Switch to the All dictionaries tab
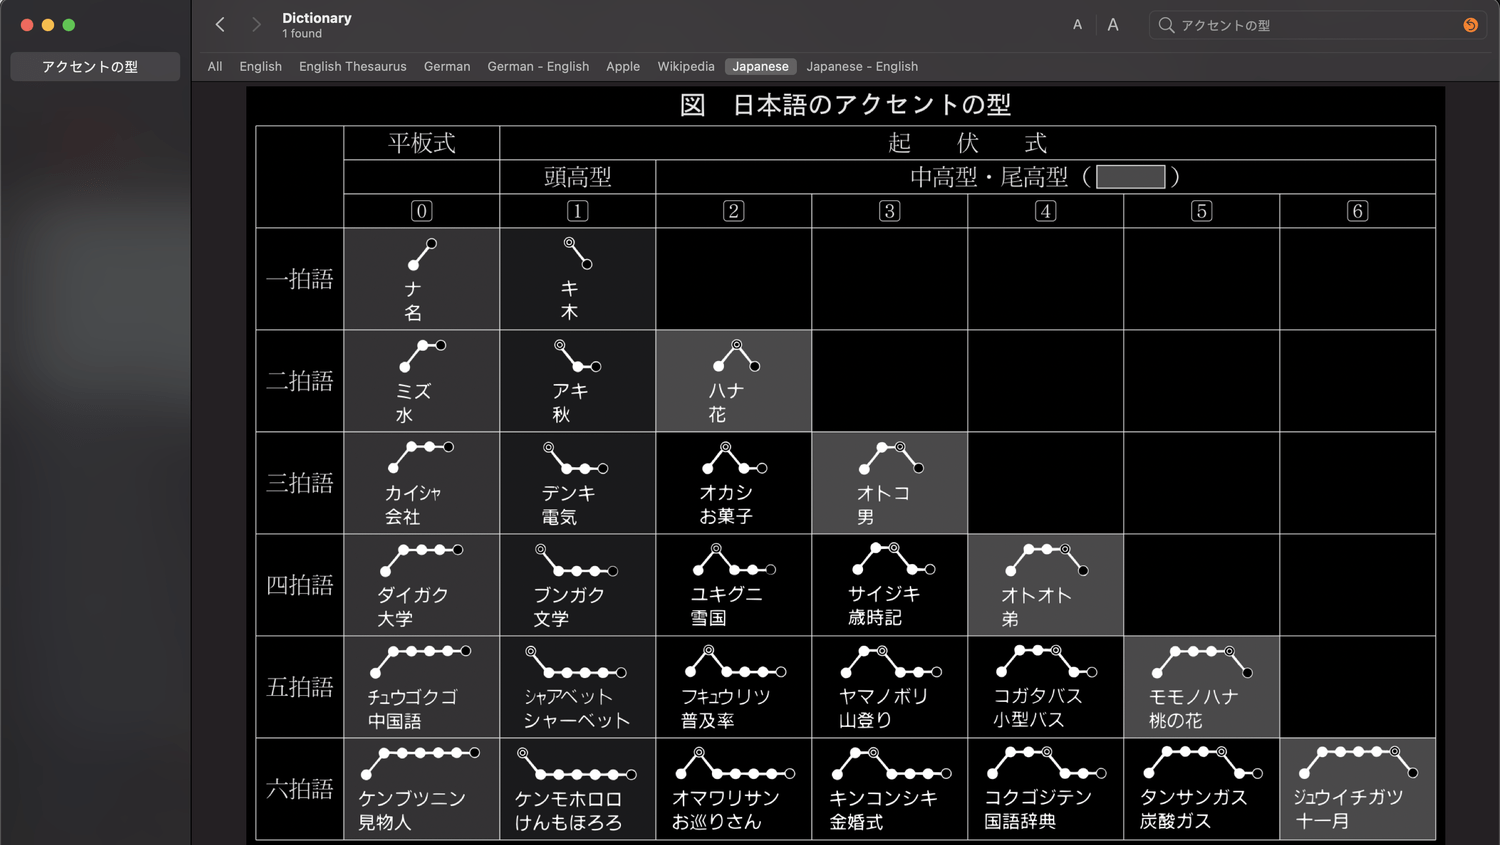 tap(214, 66)
